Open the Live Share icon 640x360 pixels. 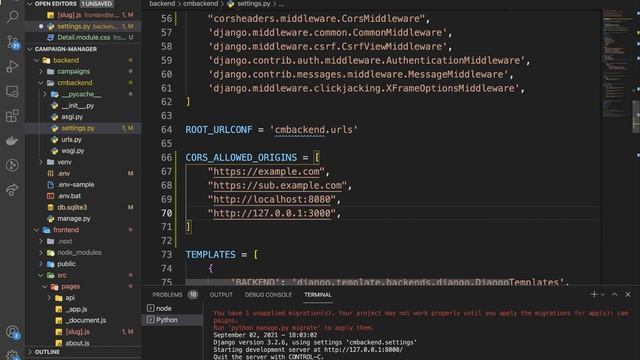click(12, 190)
